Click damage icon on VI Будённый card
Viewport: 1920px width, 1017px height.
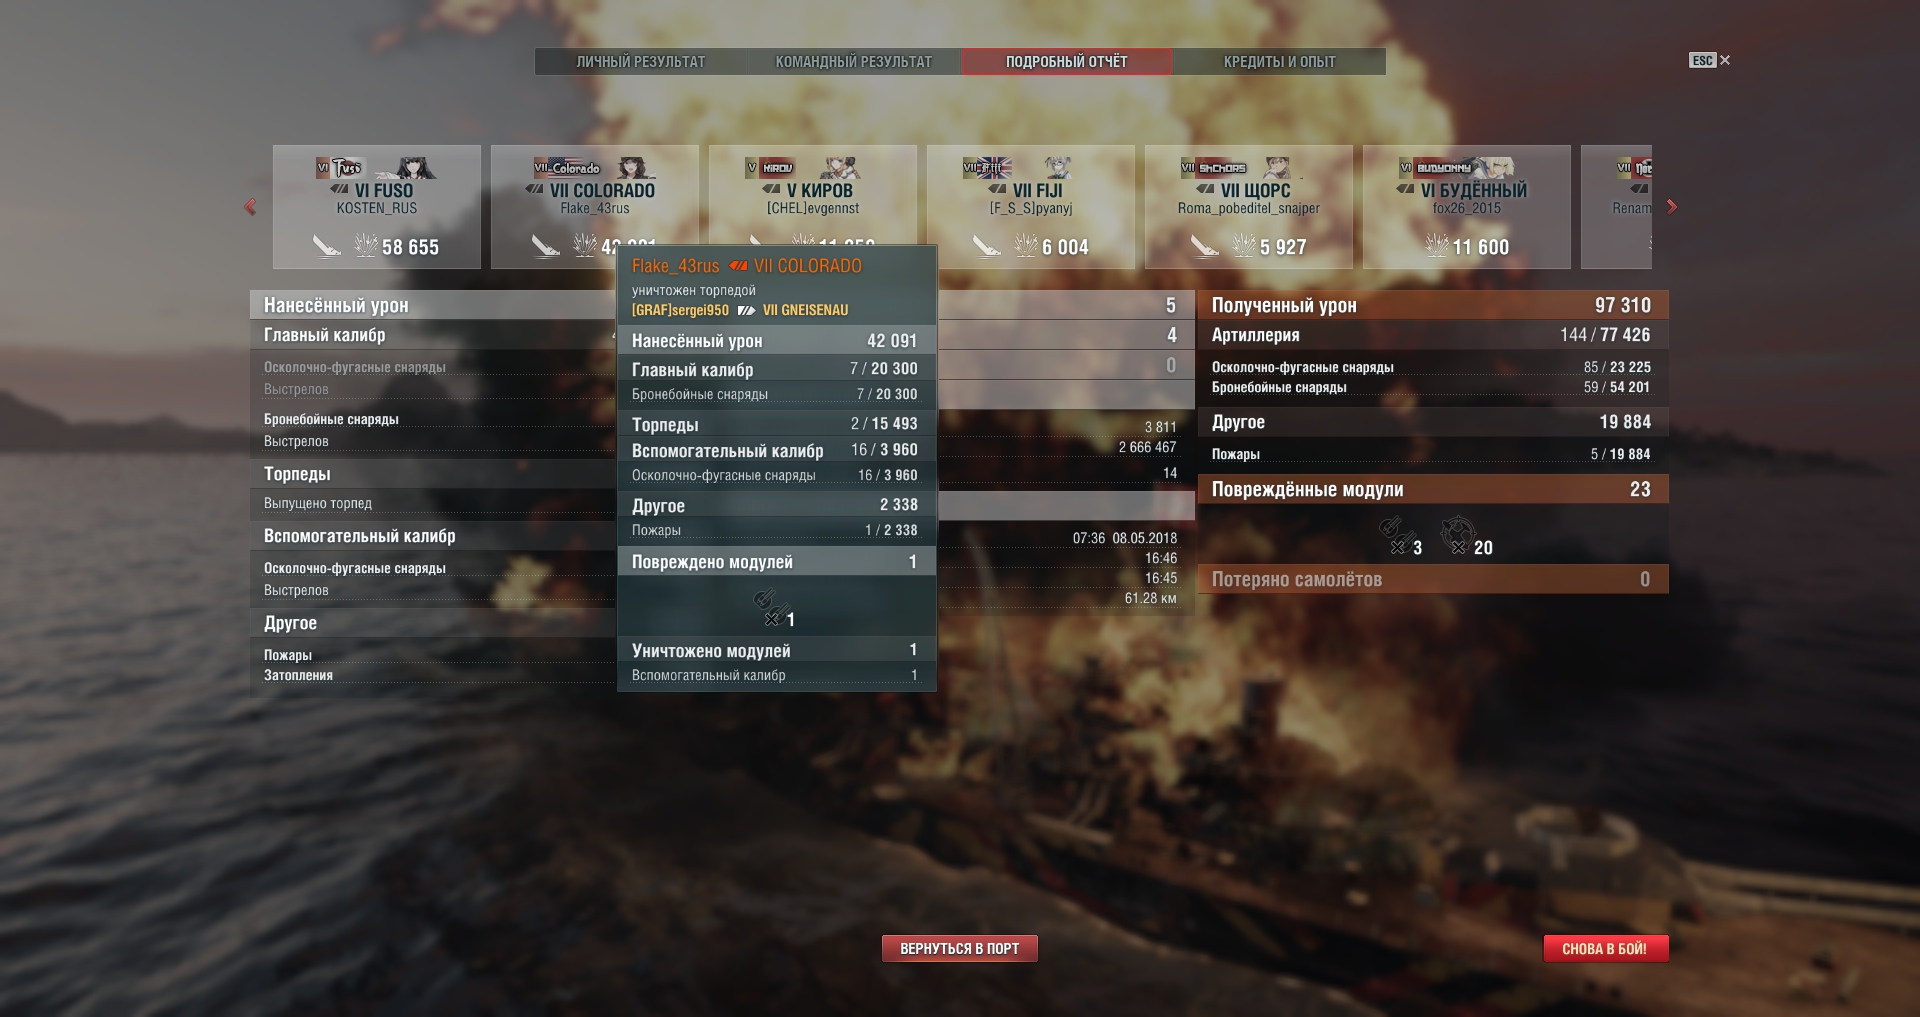[x=1436, y=245]
